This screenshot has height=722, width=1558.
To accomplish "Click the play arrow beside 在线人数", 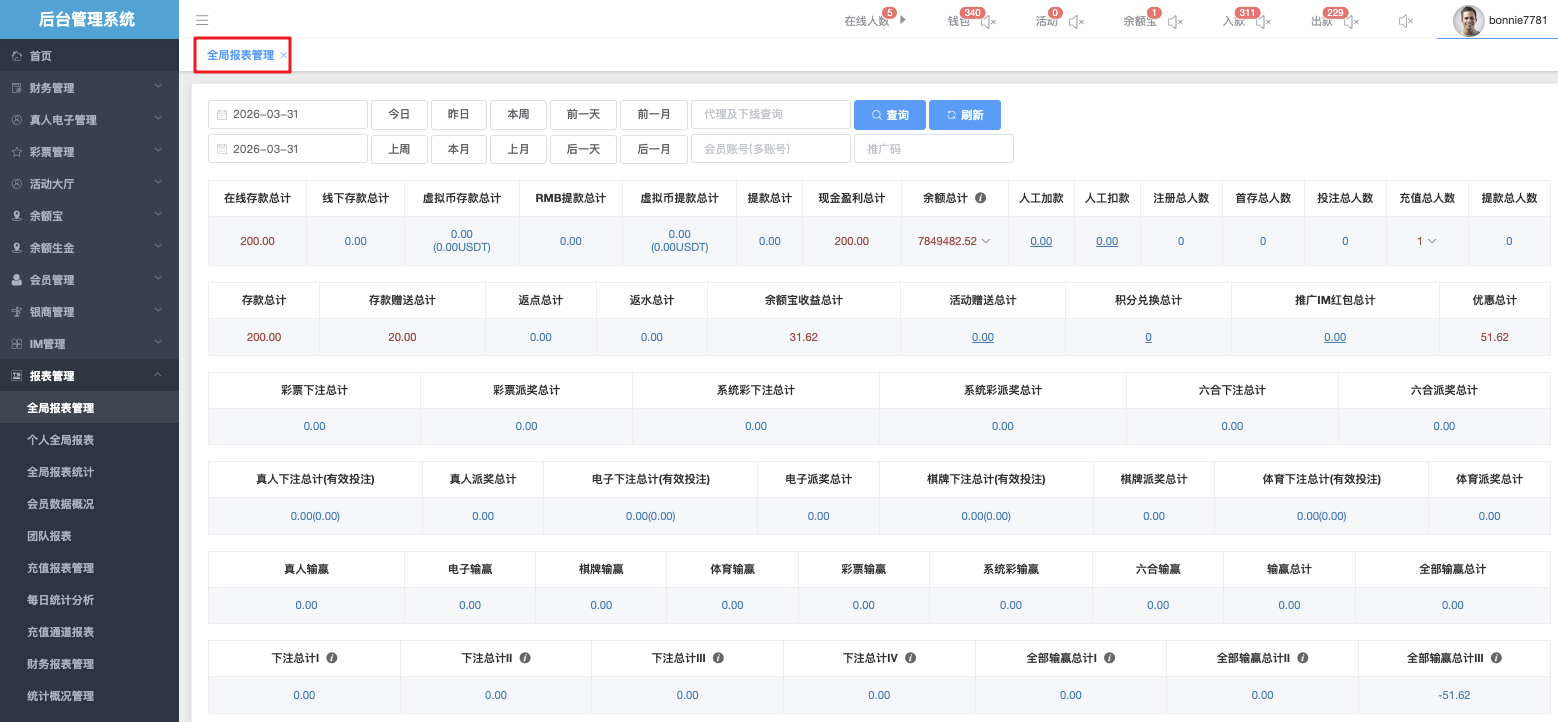I will pyautogui.click(x=904, y=20).
